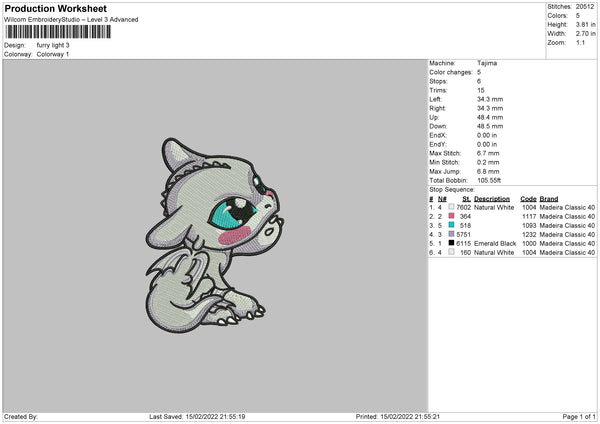Click the Stitches value 20512
Image resolution: width=600 pixels, height=424 pixels.
point(585,7)
